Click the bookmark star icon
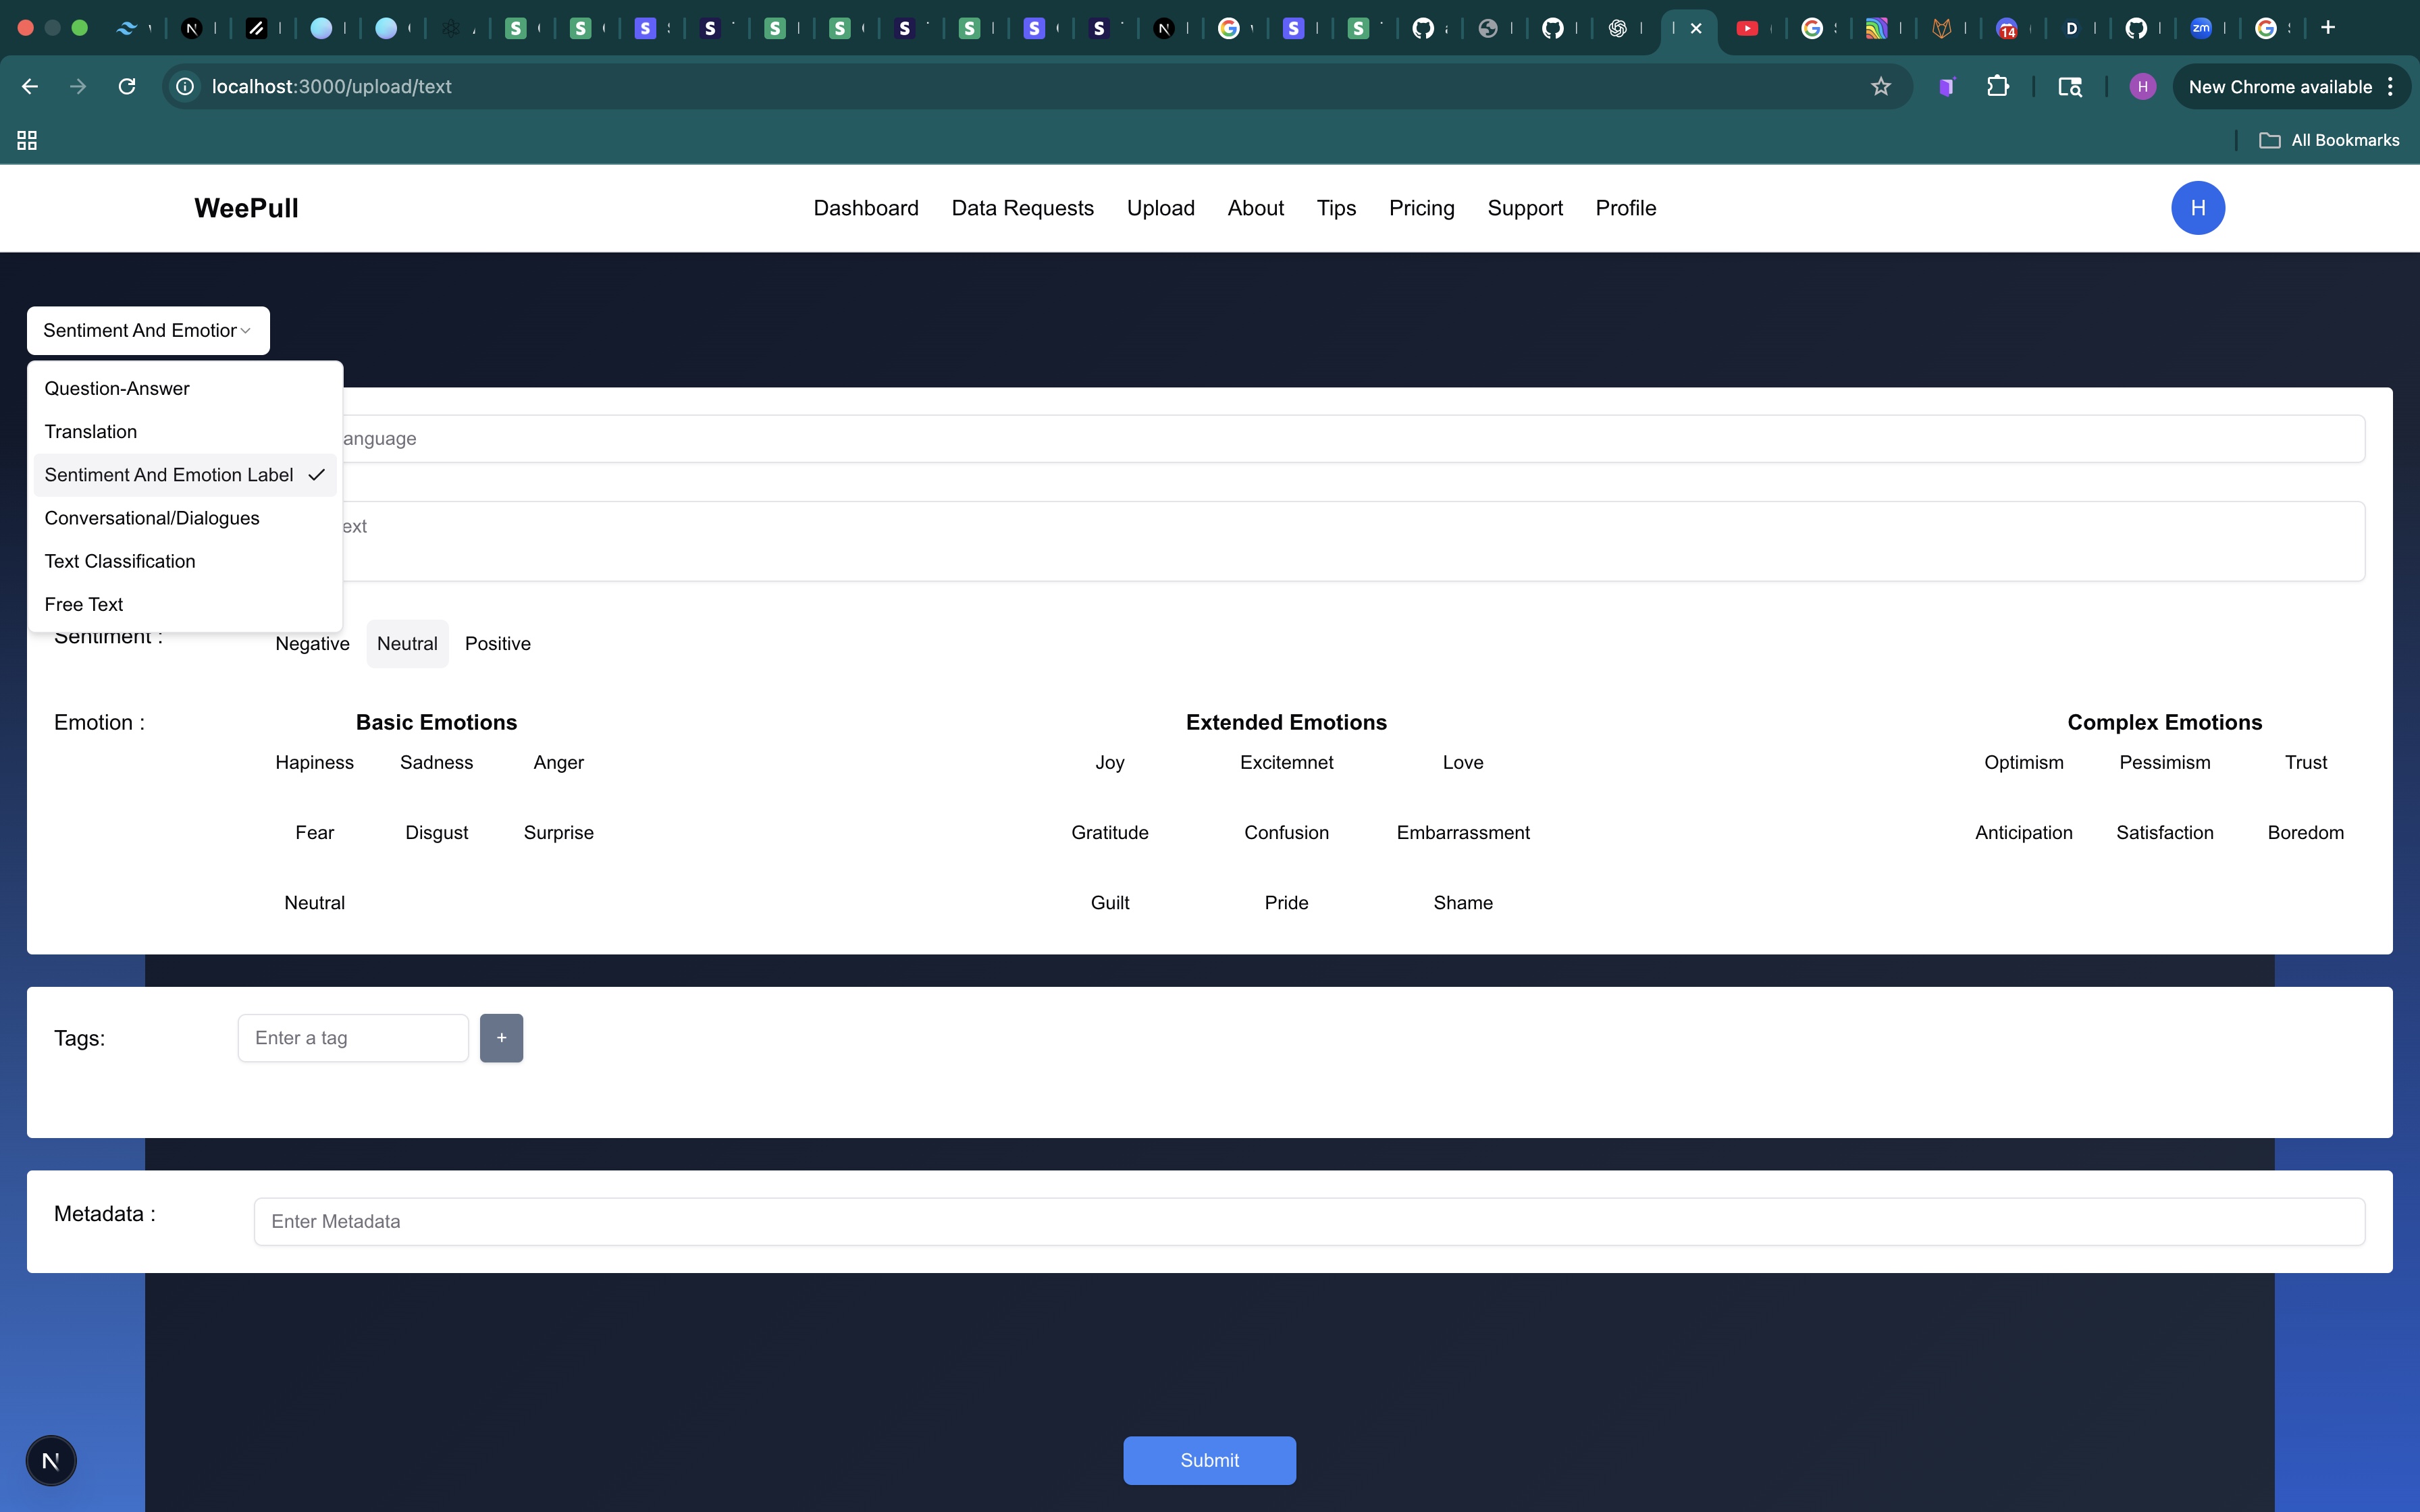The image size is (2420, 1512). 1880,87
